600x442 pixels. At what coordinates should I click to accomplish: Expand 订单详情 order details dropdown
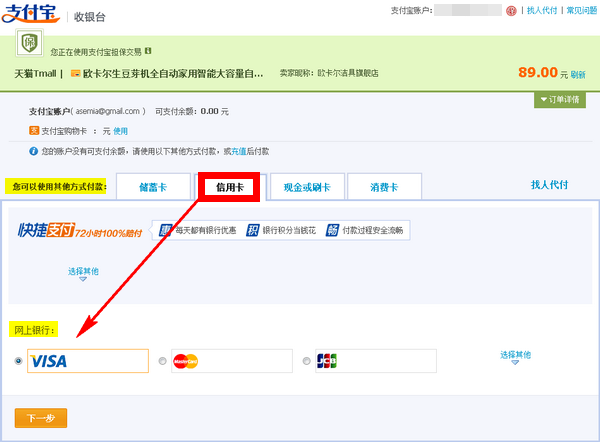[560, 100]
